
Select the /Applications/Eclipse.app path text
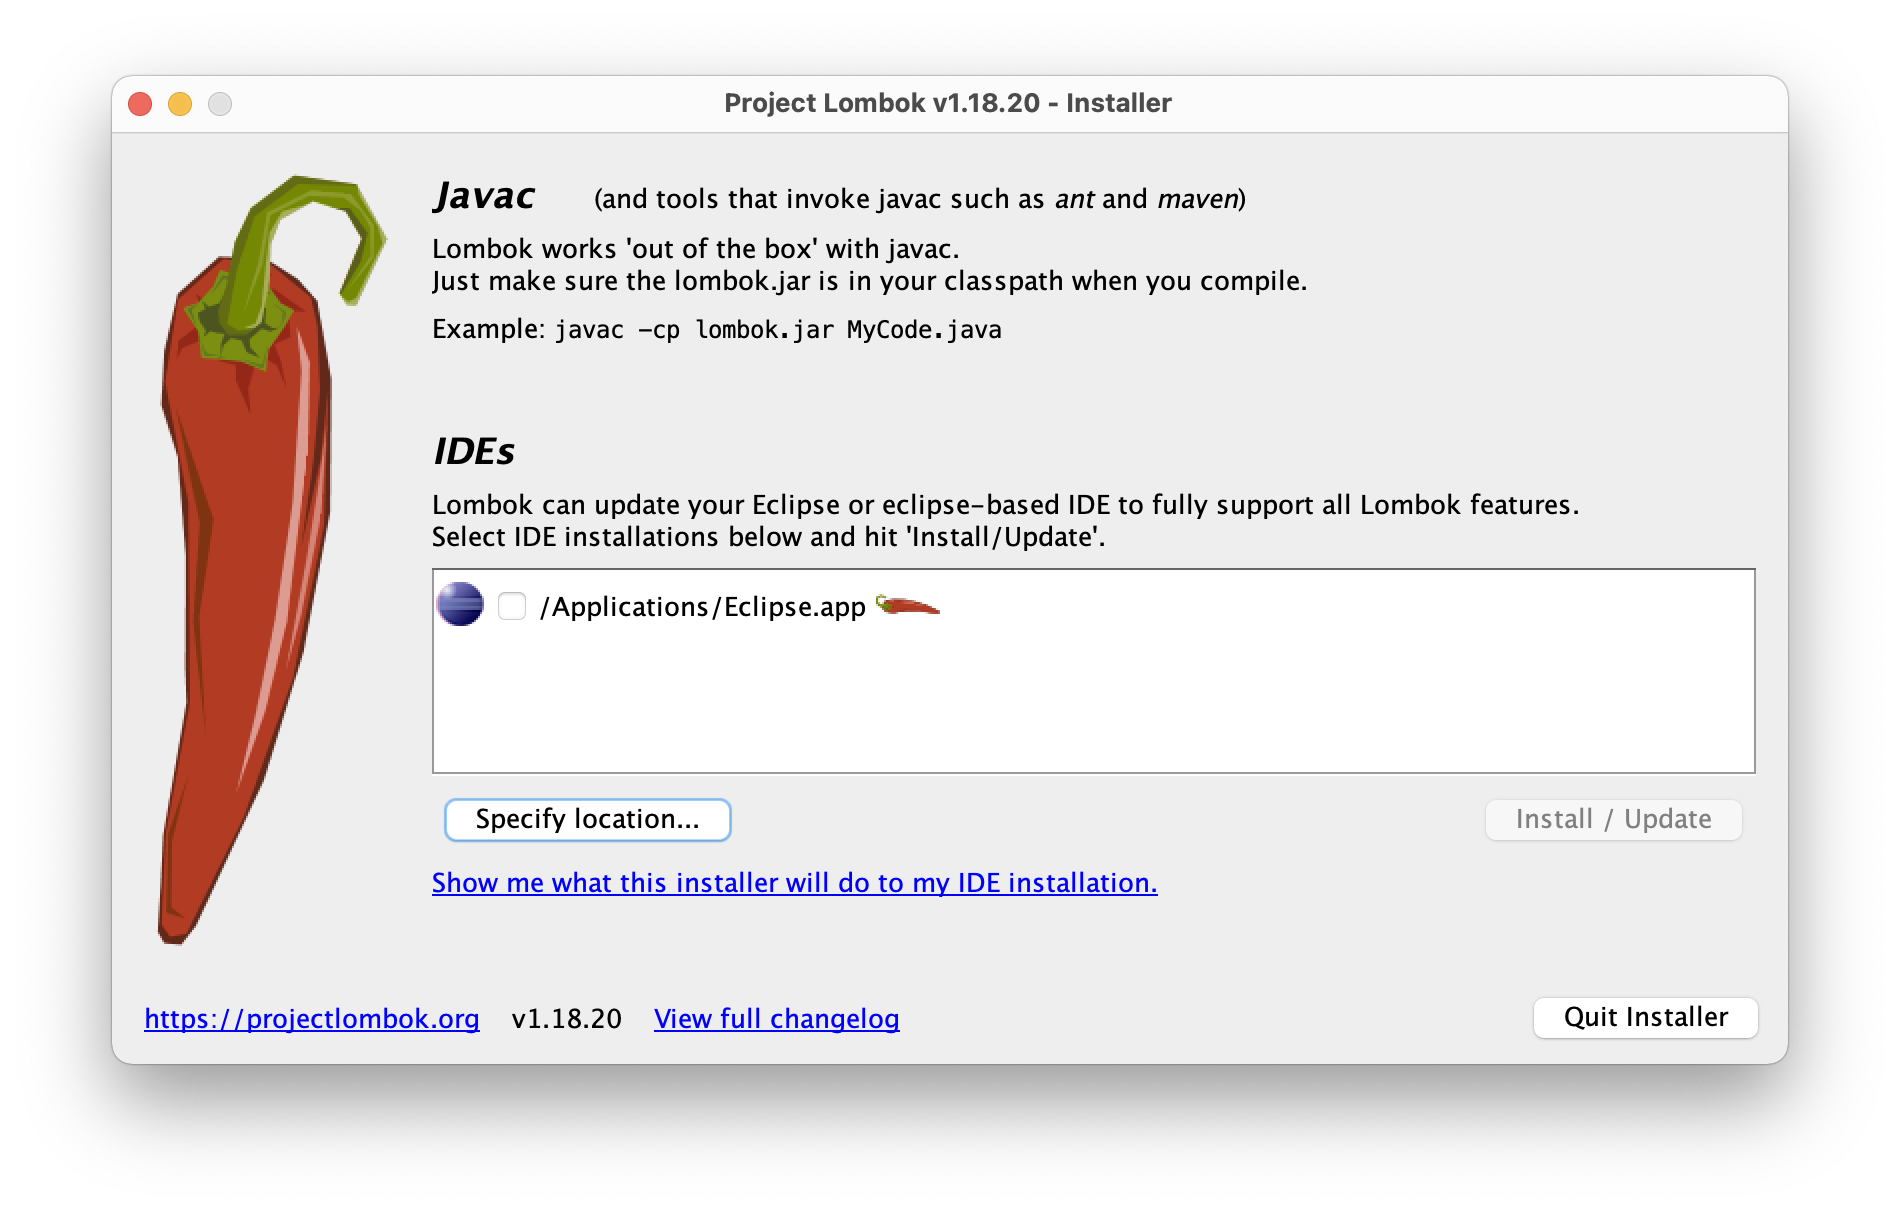pyautogui.click(x=702, y=606)
